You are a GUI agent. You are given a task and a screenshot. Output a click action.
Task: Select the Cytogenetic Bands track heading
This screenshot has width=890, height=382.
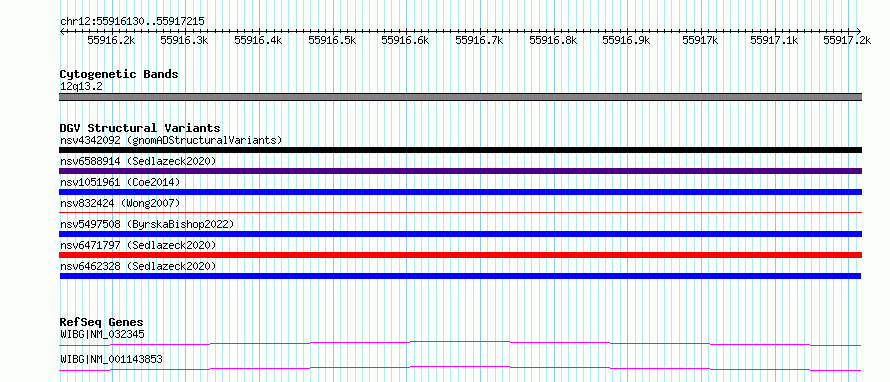click(x=119, y=74)
